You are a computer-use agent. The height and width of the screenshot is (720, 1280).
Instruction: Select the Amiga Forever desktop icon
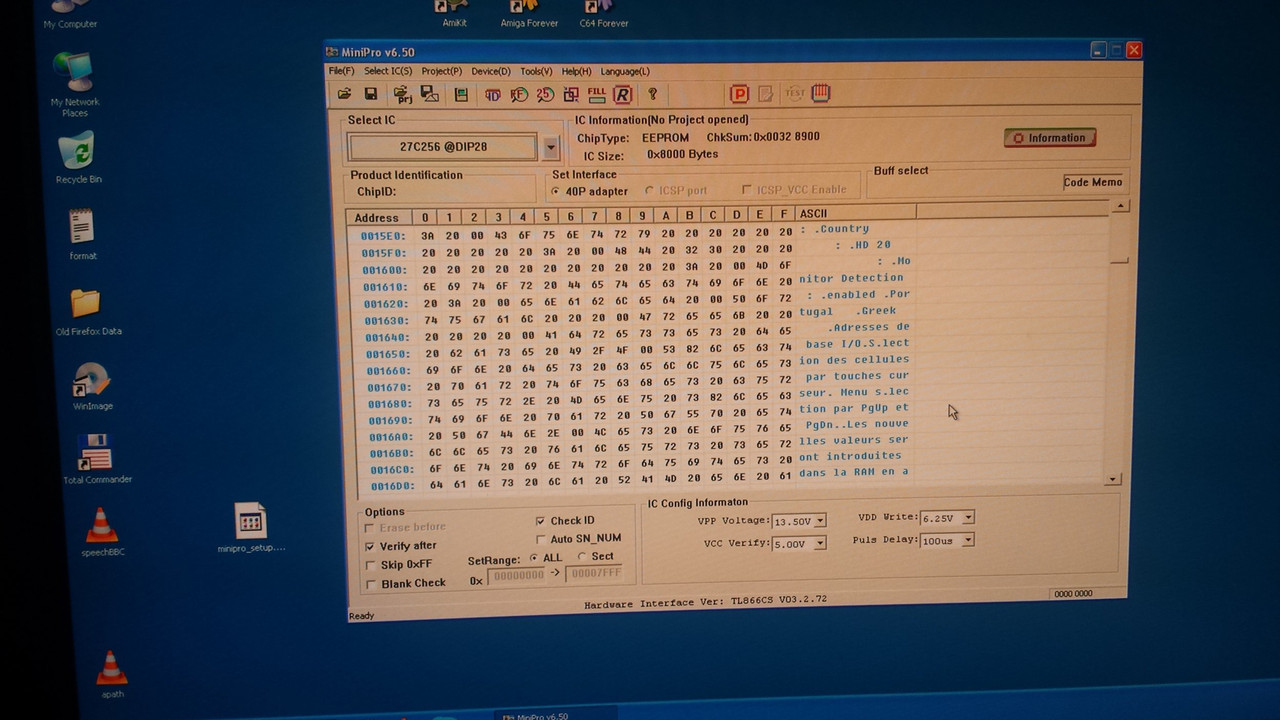pos(529,15)
